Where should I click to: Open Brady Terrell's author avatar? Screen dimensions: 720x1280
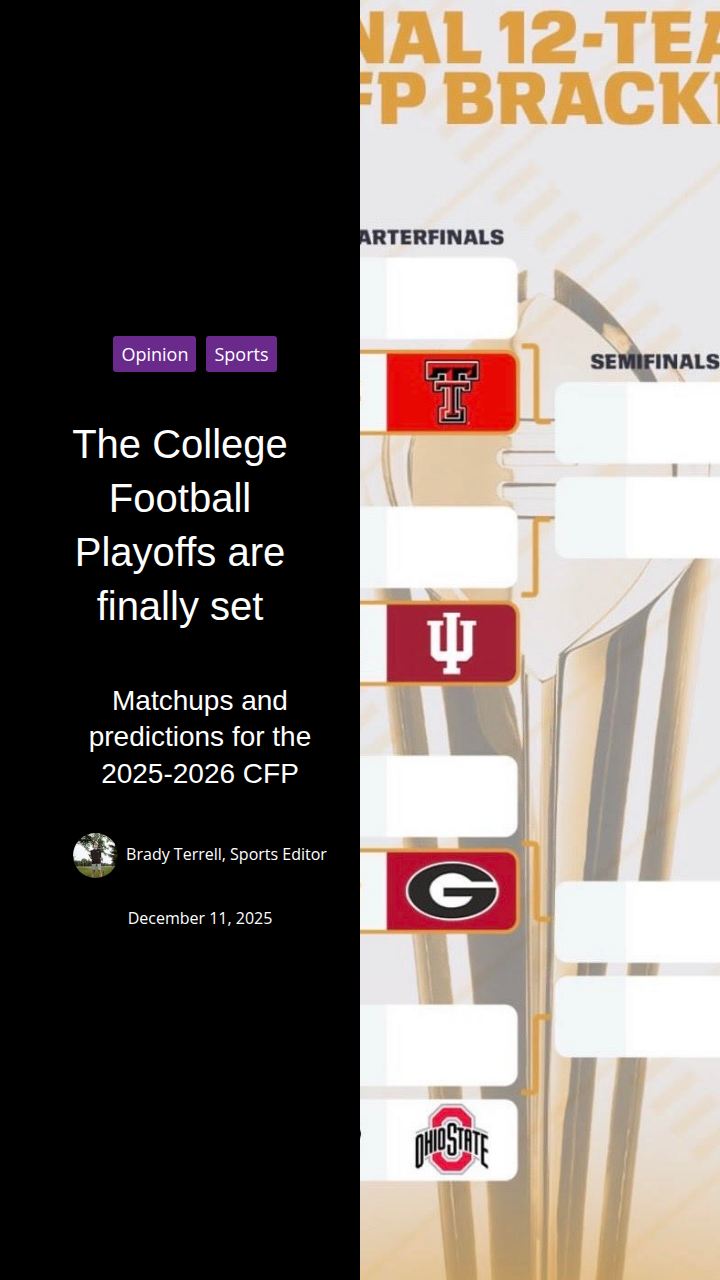pos(95,855)
